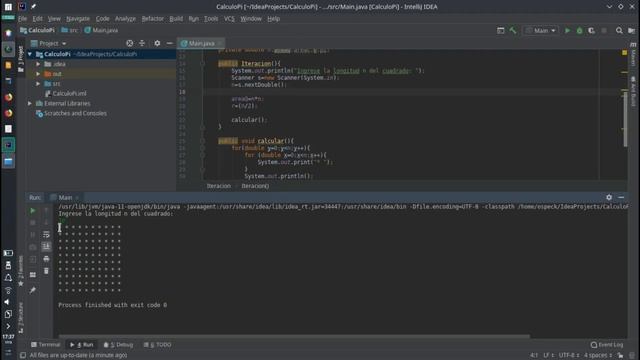Click the Project vertical tool window tab
Screen dimensions: 640x360
21,58
